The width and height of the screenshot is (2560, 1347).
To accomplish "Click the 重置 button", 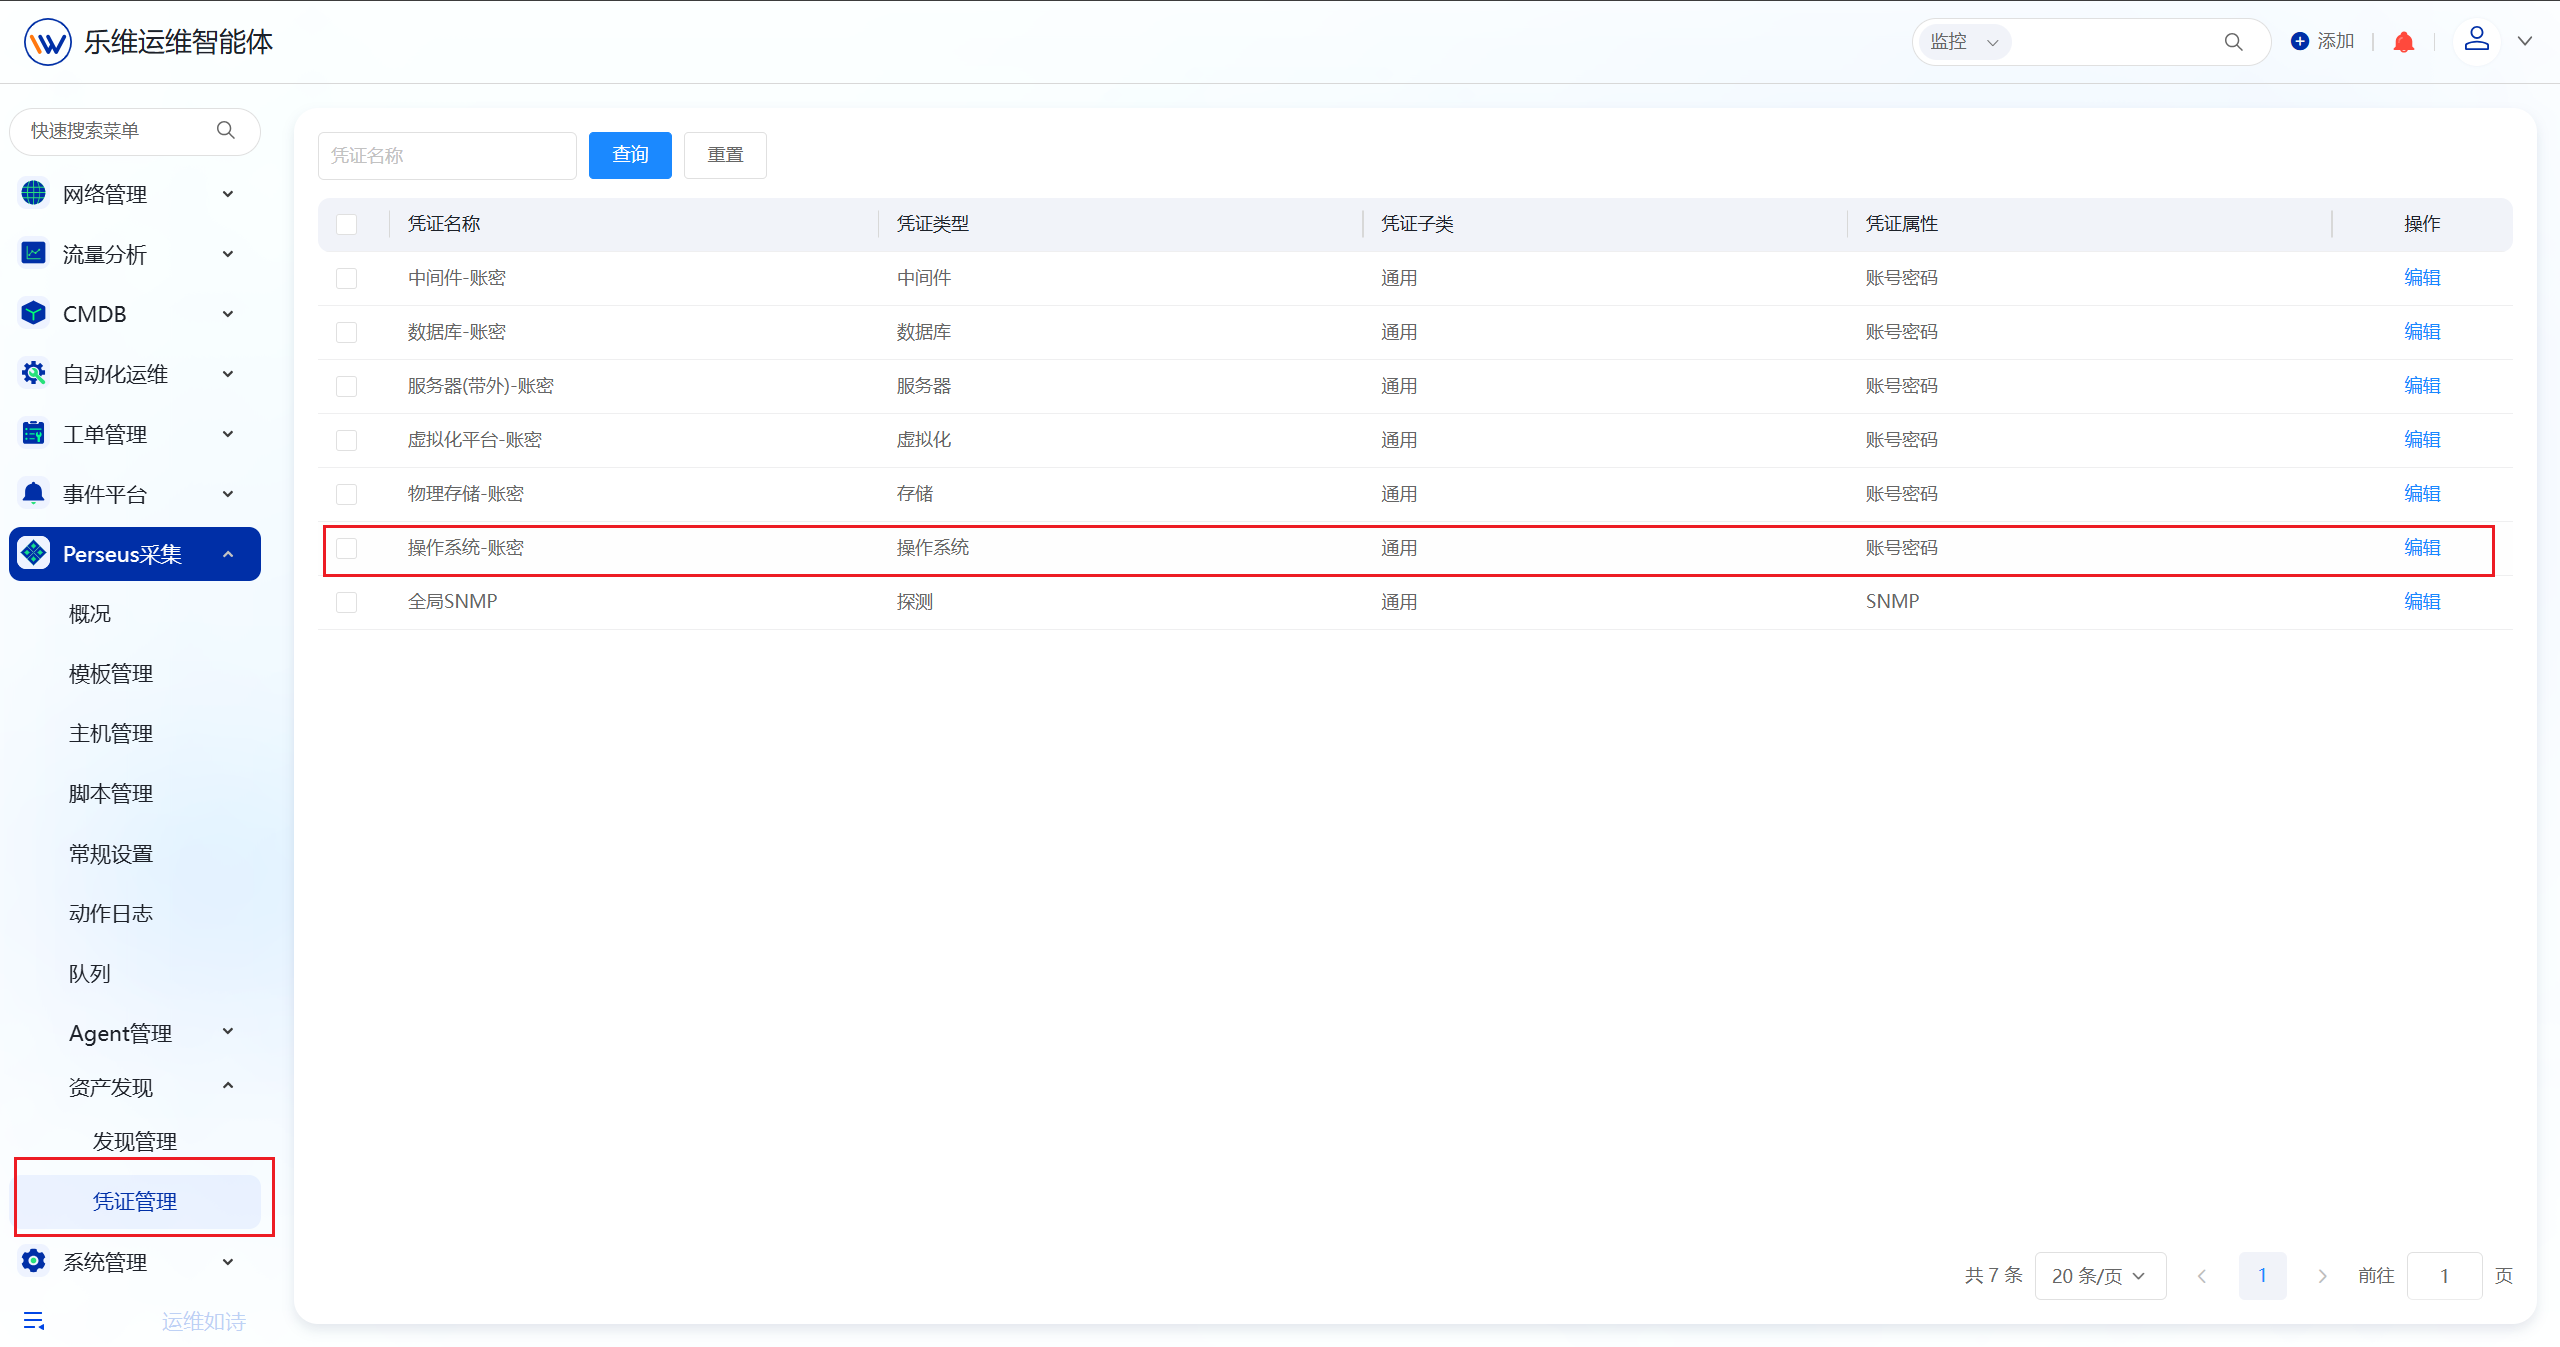I will tap(725, 155).
